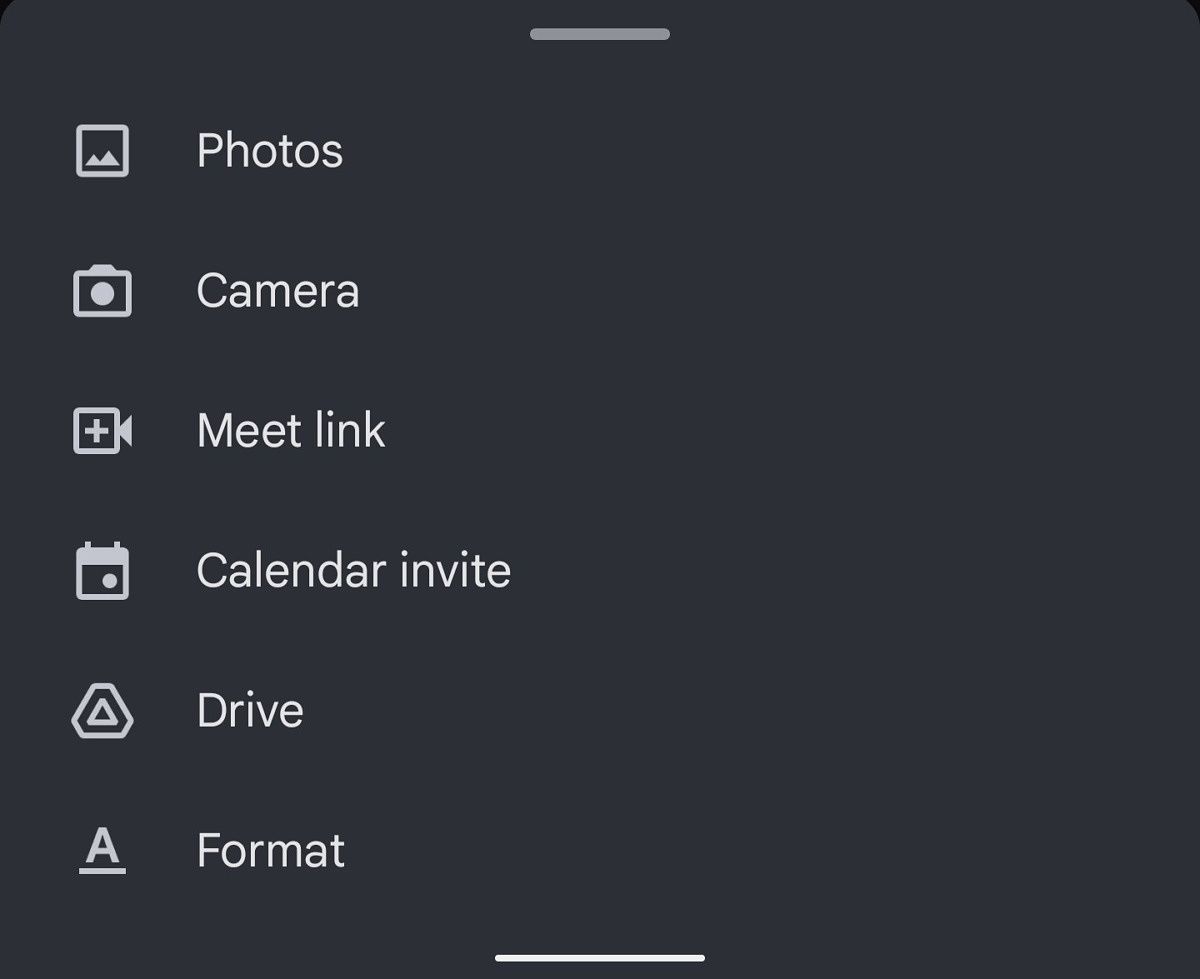Image resolution: width=1200 pixels, height=979 pixels.
Task: Choose Format from the attachment sheet
Action: [270, 850]
